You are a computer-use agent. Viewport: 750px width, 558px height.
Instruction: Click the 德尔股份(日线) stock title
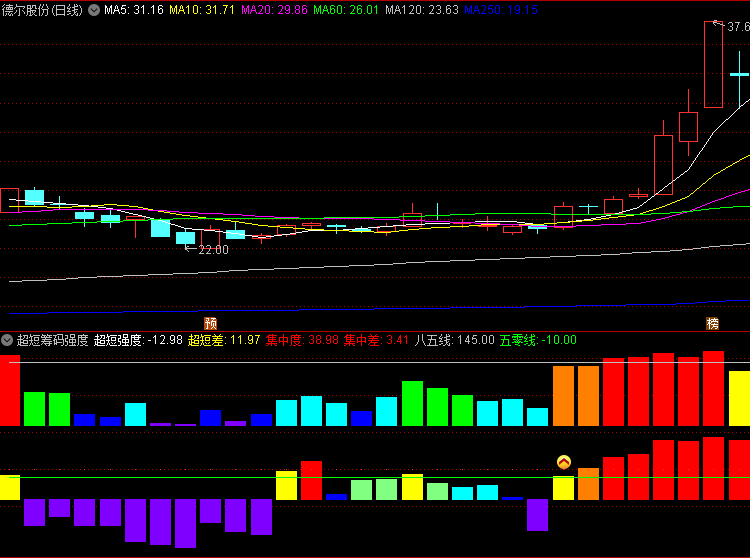[x=42, y=10]
